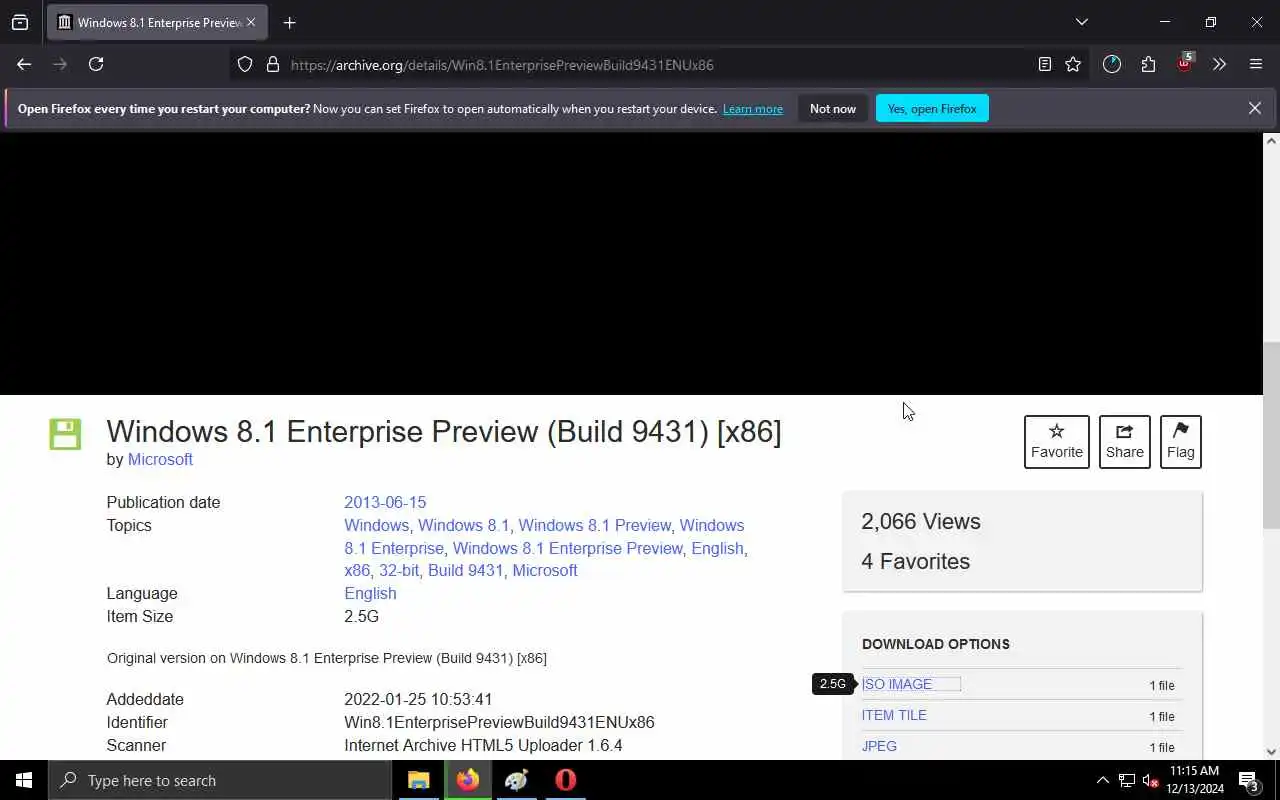Click the site security padlock icon

point(272,65)
